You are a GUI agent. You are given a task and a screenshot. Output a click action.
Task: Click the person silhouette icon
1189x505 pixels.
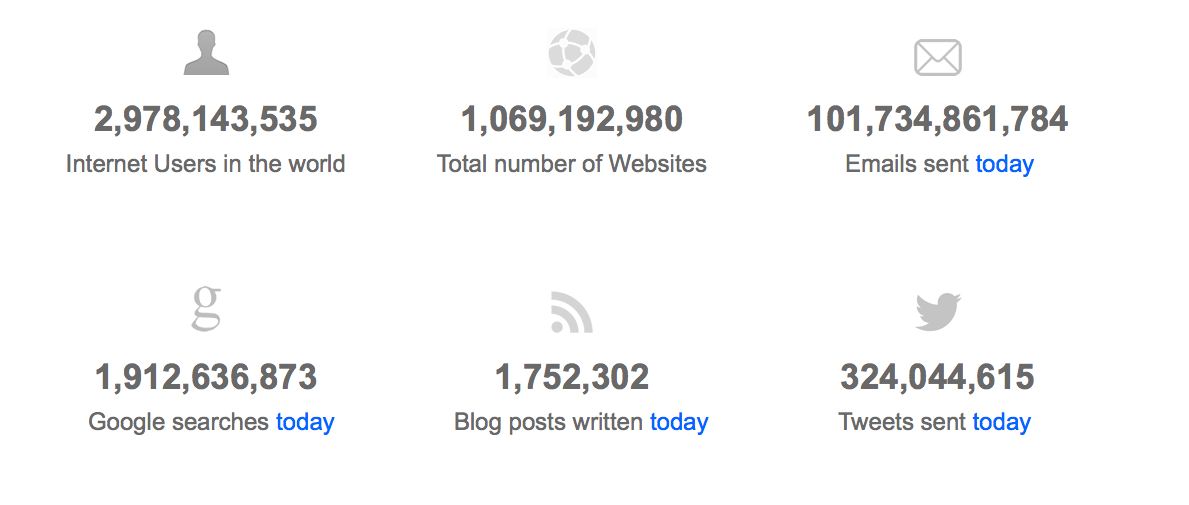(206, 52)
